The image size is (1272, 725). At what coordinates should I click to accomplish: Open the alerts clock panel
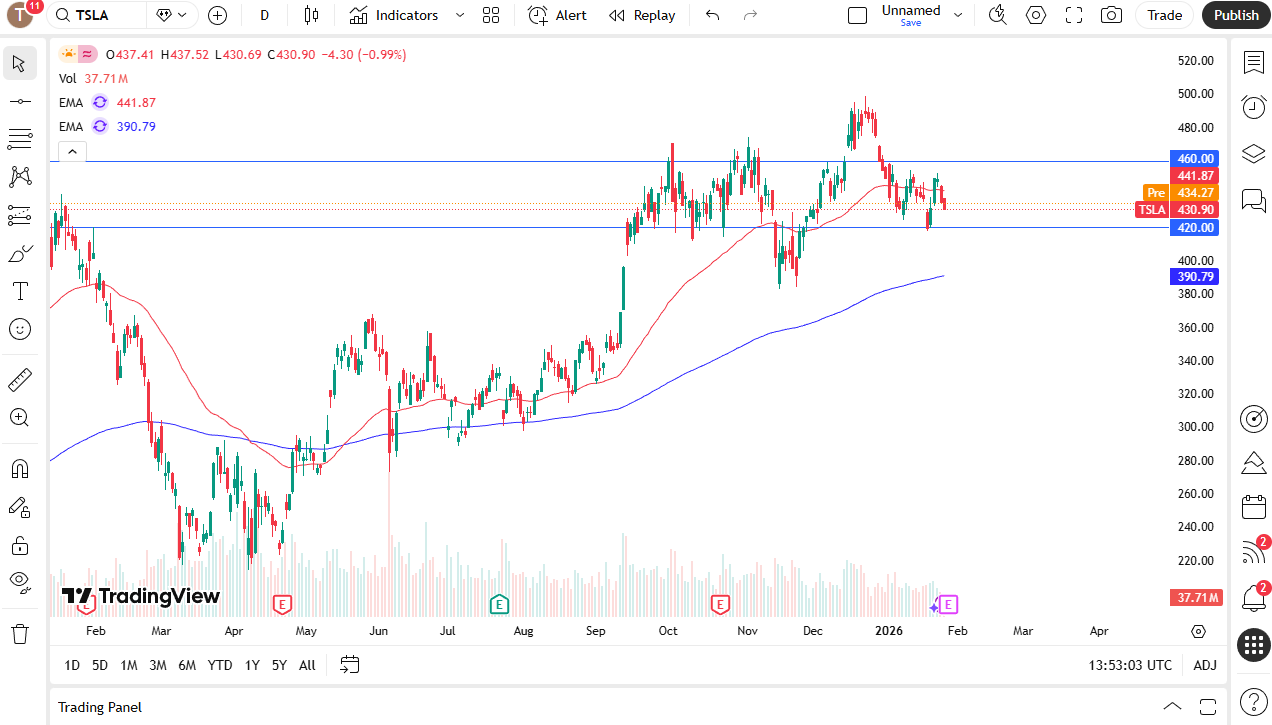click(x=1254, y=107)
